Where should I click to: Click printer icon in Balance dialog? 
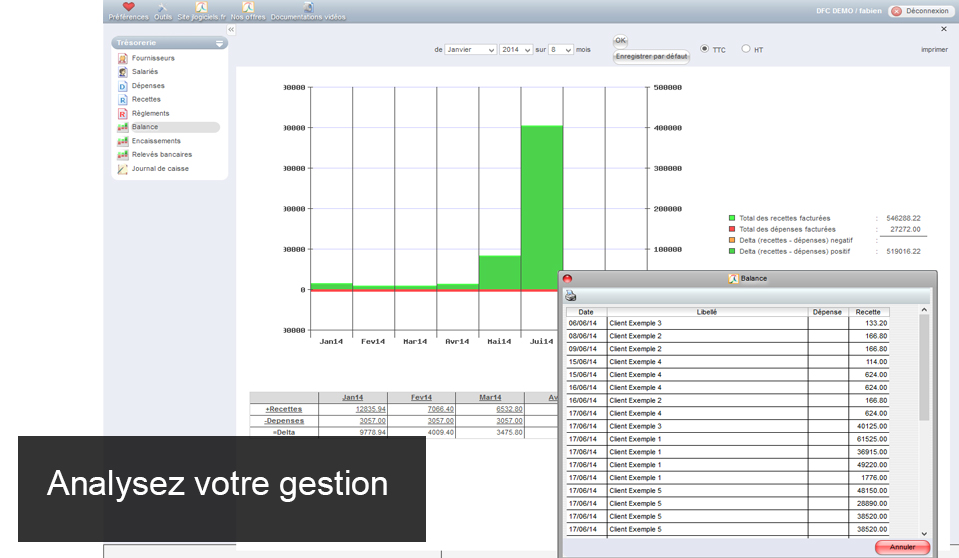[571, 296]
